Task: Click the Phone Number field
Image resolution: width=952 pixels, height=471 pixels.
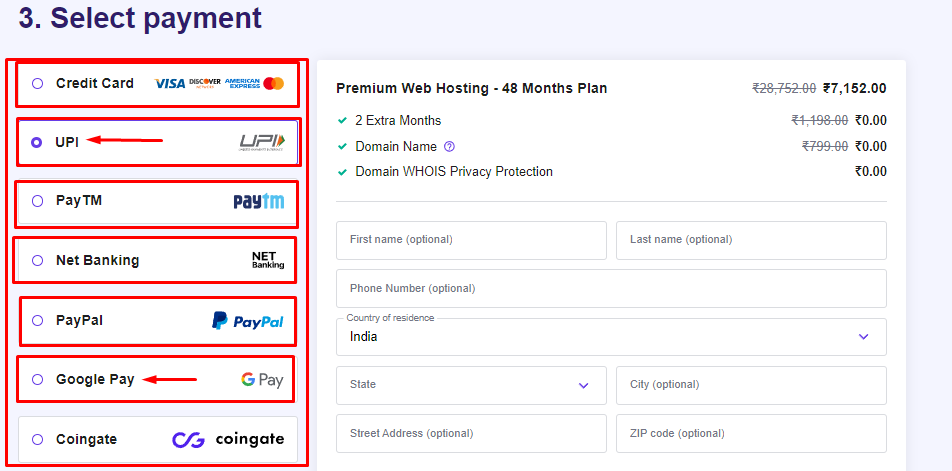Action: (611, 288)
